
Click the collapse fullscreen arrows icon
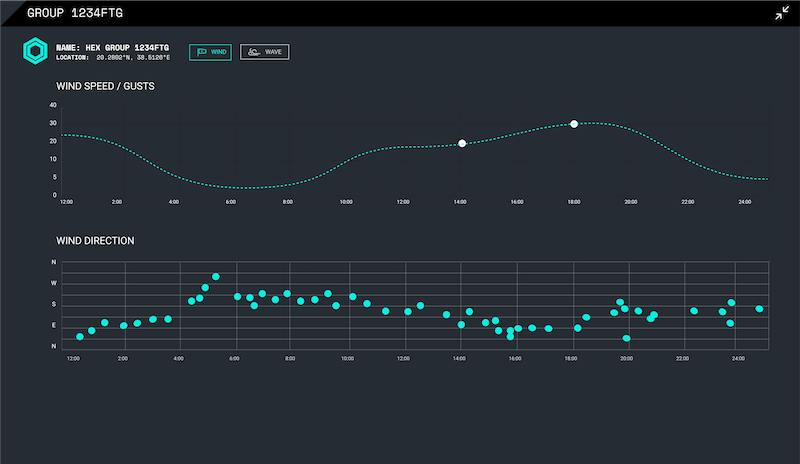point(781,13)
